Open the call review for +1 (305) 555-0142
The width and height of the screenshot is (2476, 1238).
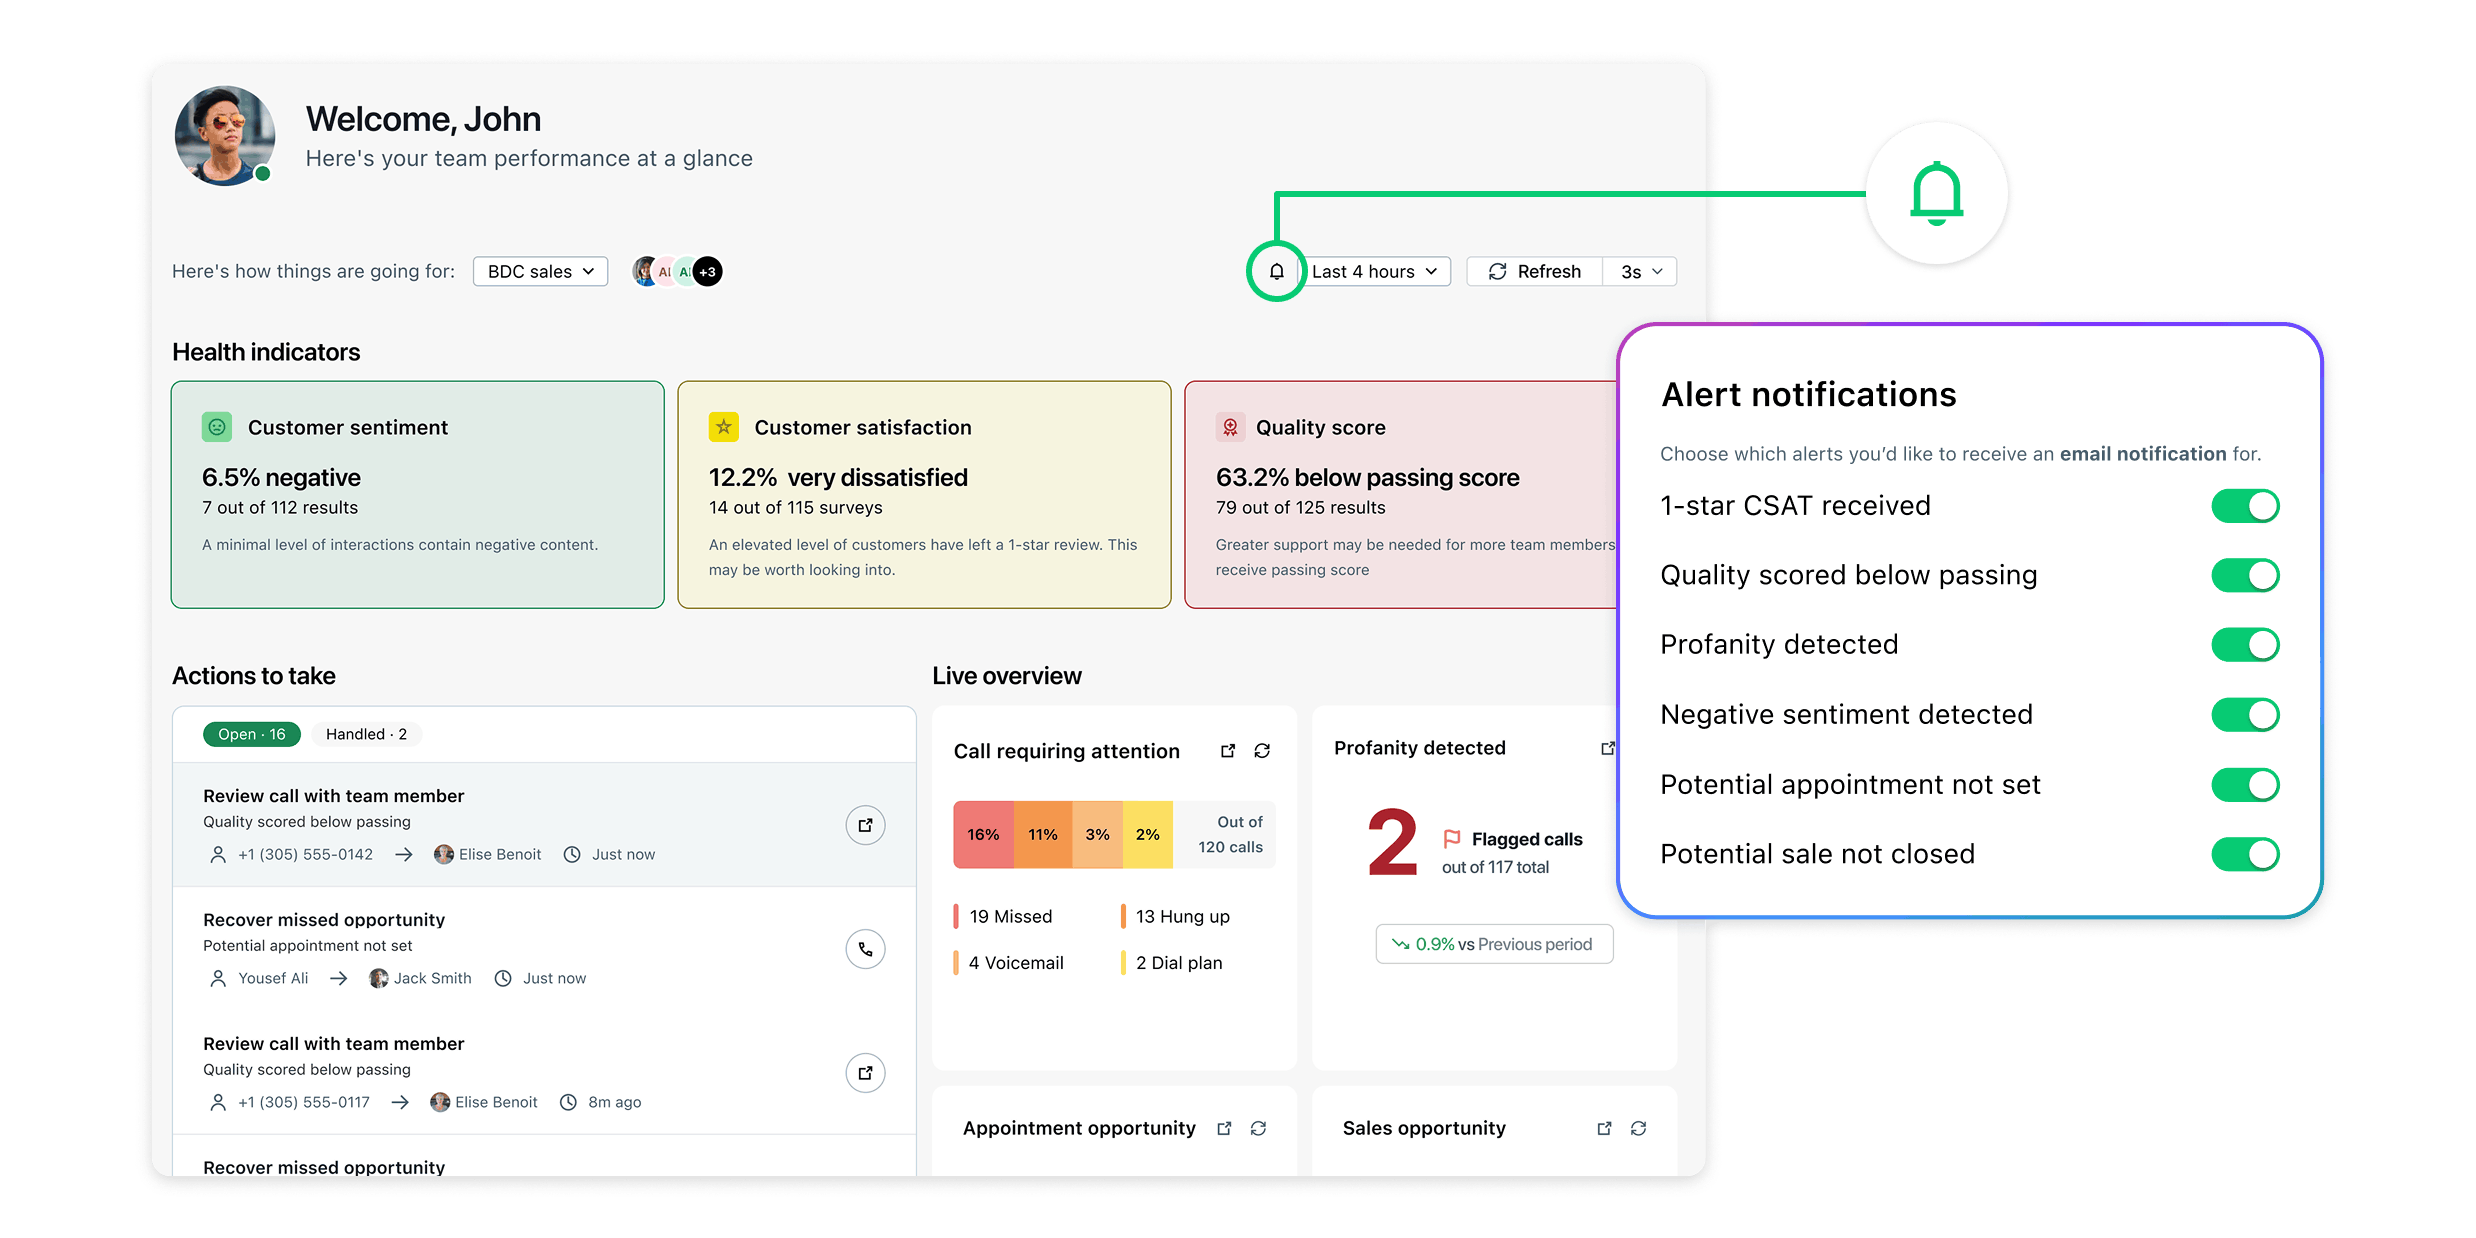[x=865, y=825]
